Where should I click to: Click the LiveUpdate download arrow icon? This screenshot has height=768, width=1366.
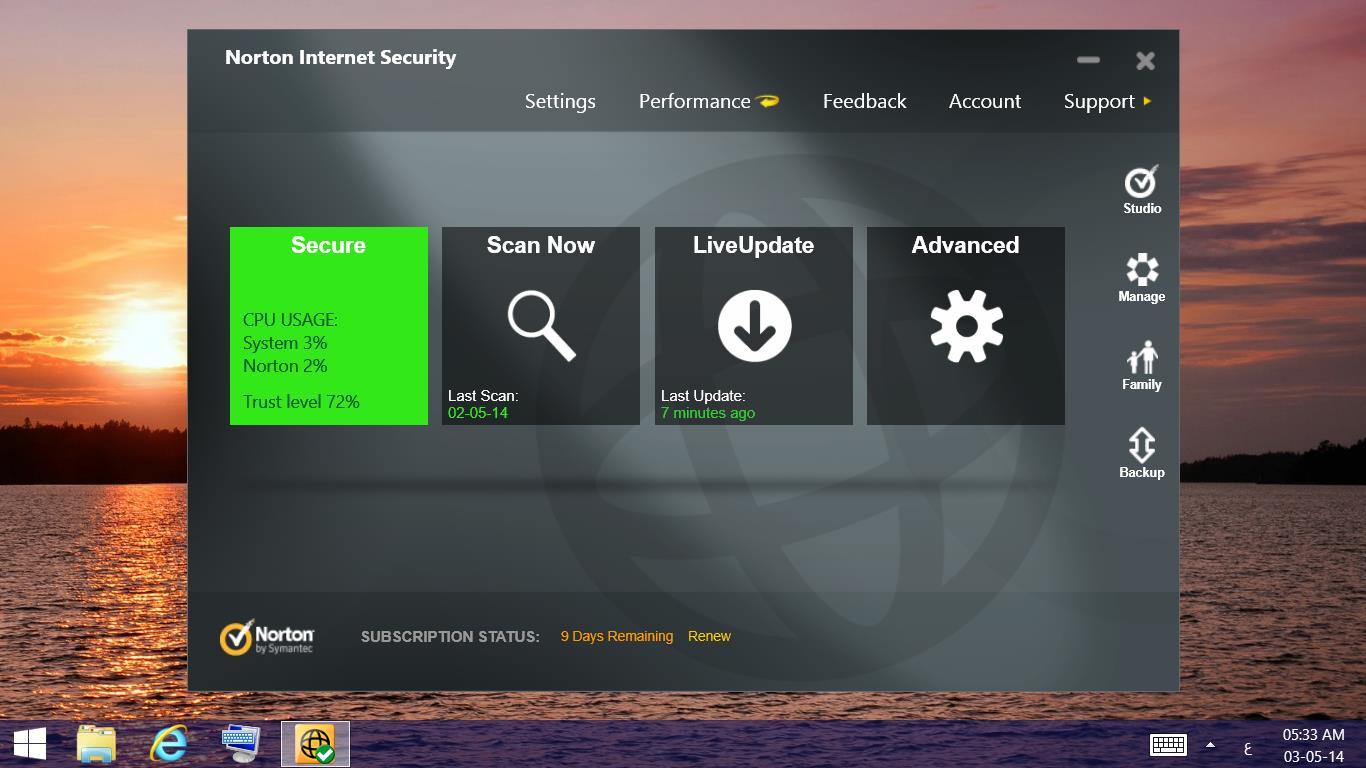(754, 326)
